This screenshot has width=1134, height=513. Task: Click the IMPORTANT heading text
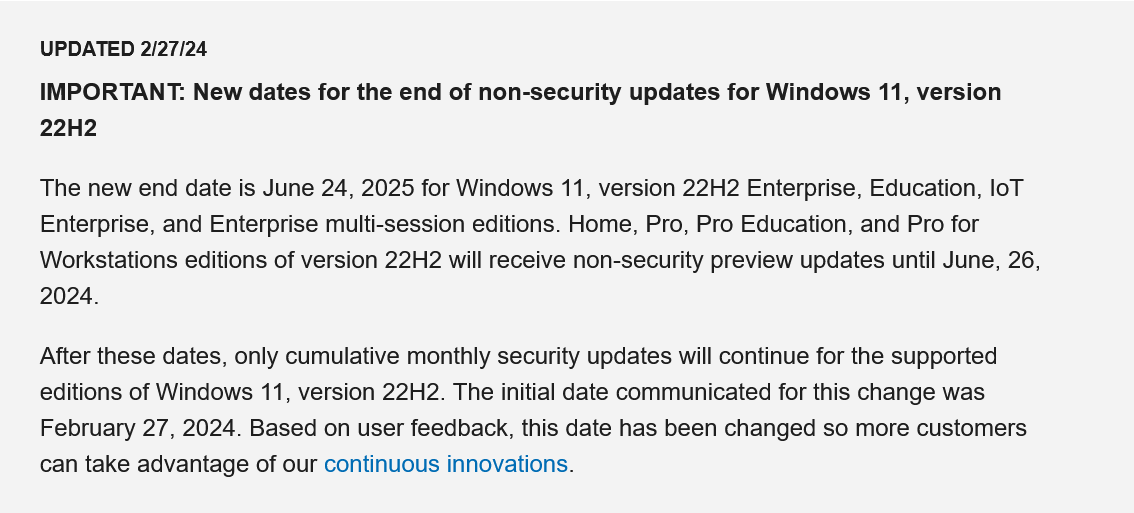click(x=520, y=110)
